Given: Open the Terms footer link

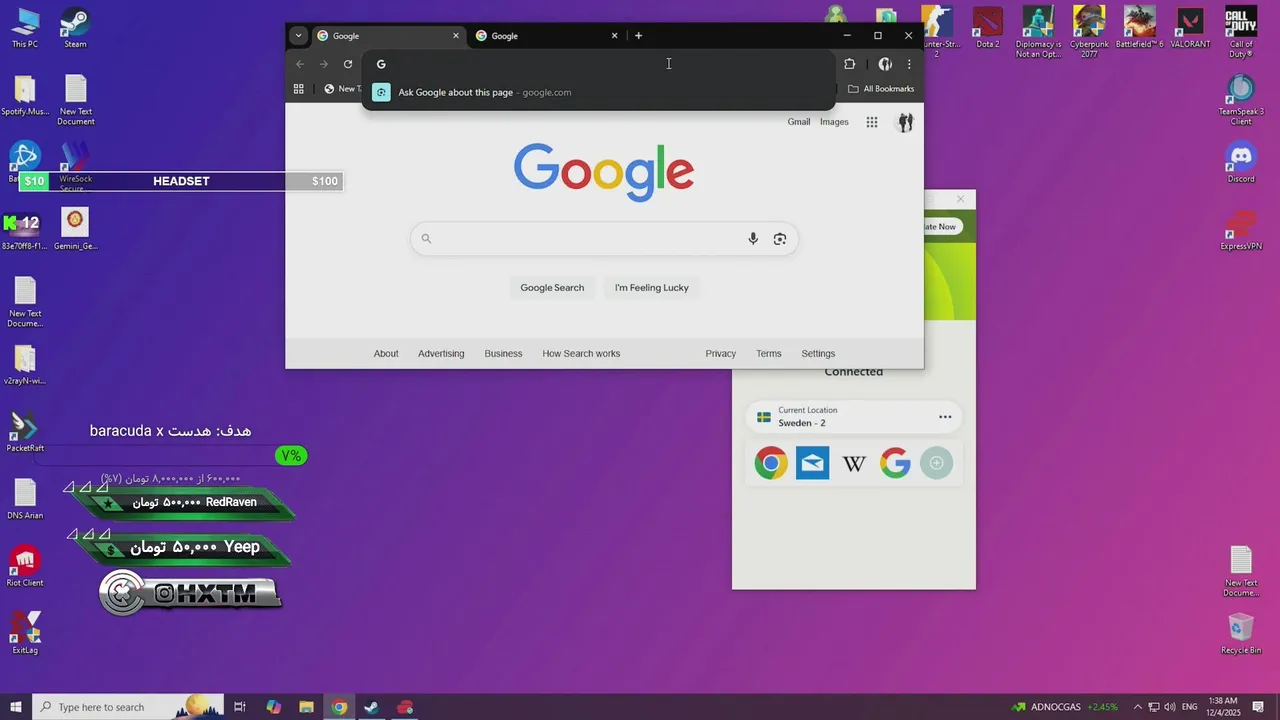Looking at the screenshot, I should pyautogui.click(x=769, y=354).
